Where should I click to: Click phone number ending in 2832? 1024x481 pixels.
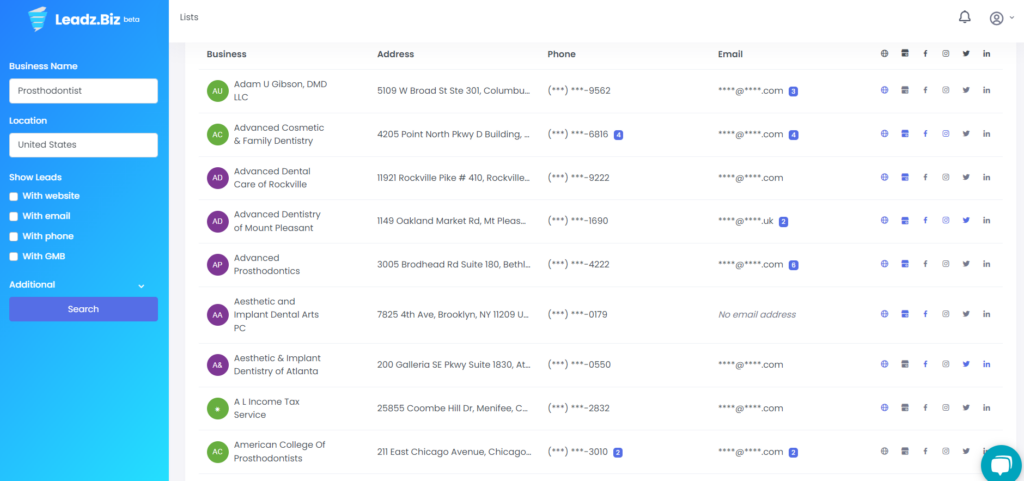coord(579,408)
